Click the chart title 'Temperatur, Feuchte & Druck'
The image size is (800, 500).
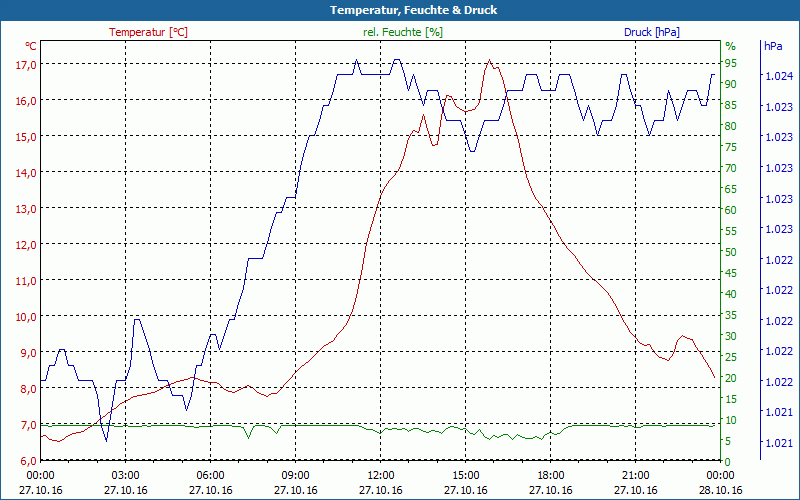click(413, 10)
